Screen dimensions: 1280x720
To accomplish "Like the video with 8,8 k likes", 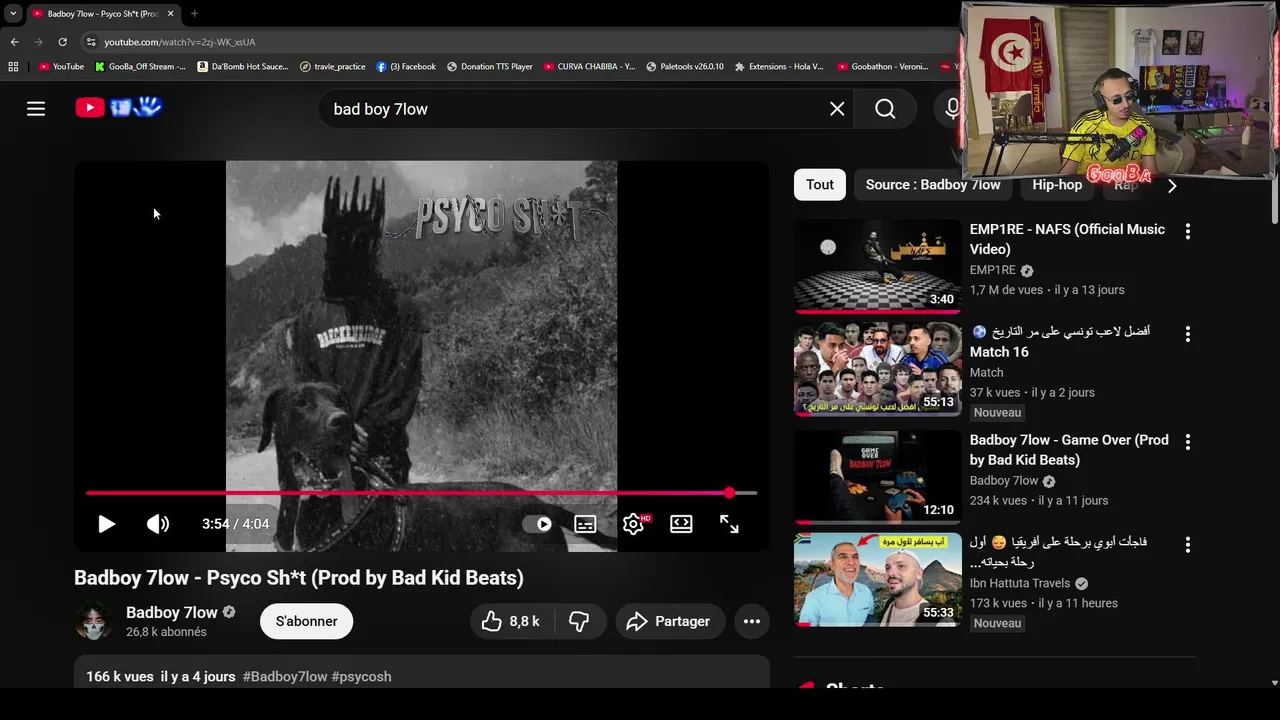I will click(x=509, y=621).
